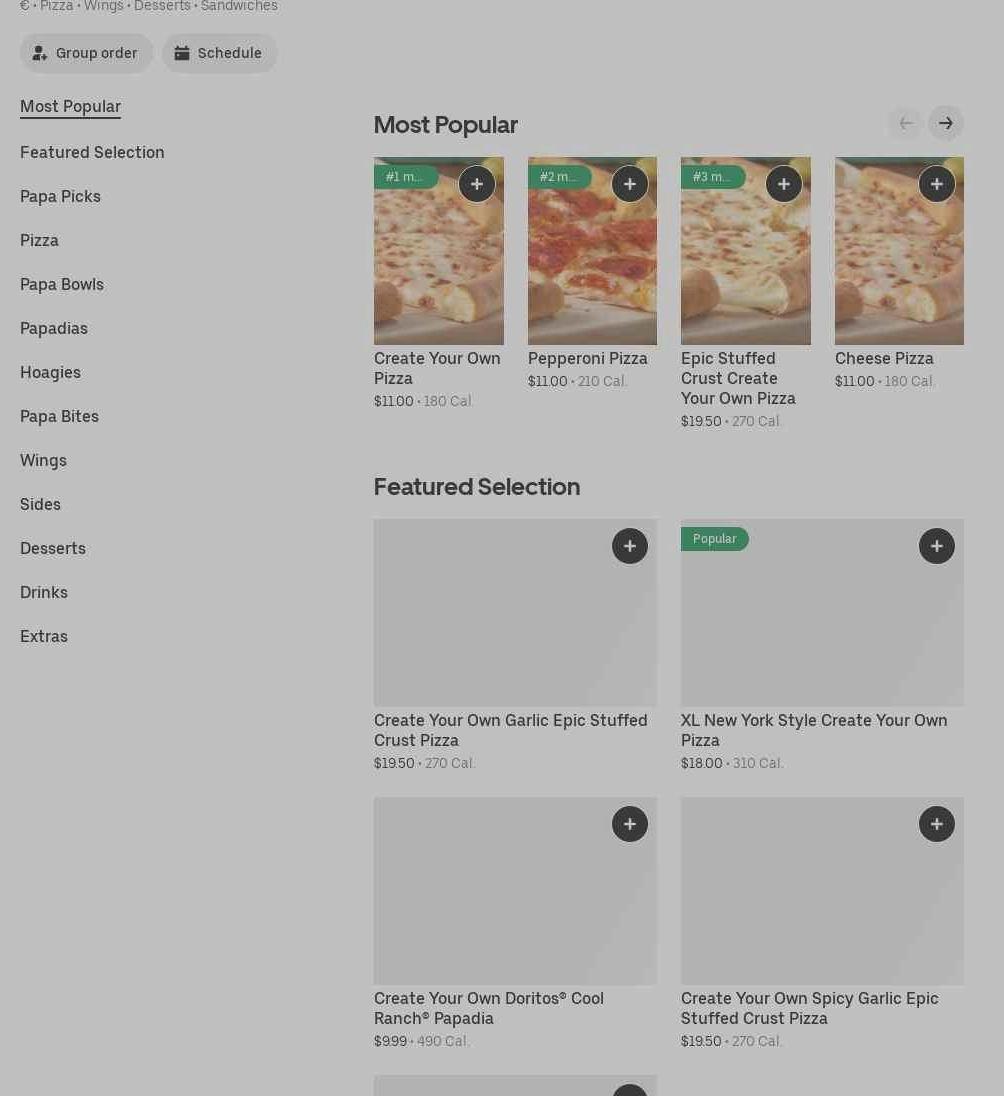Add Doritos Cool Ranch Papadia

click(630, 824)
